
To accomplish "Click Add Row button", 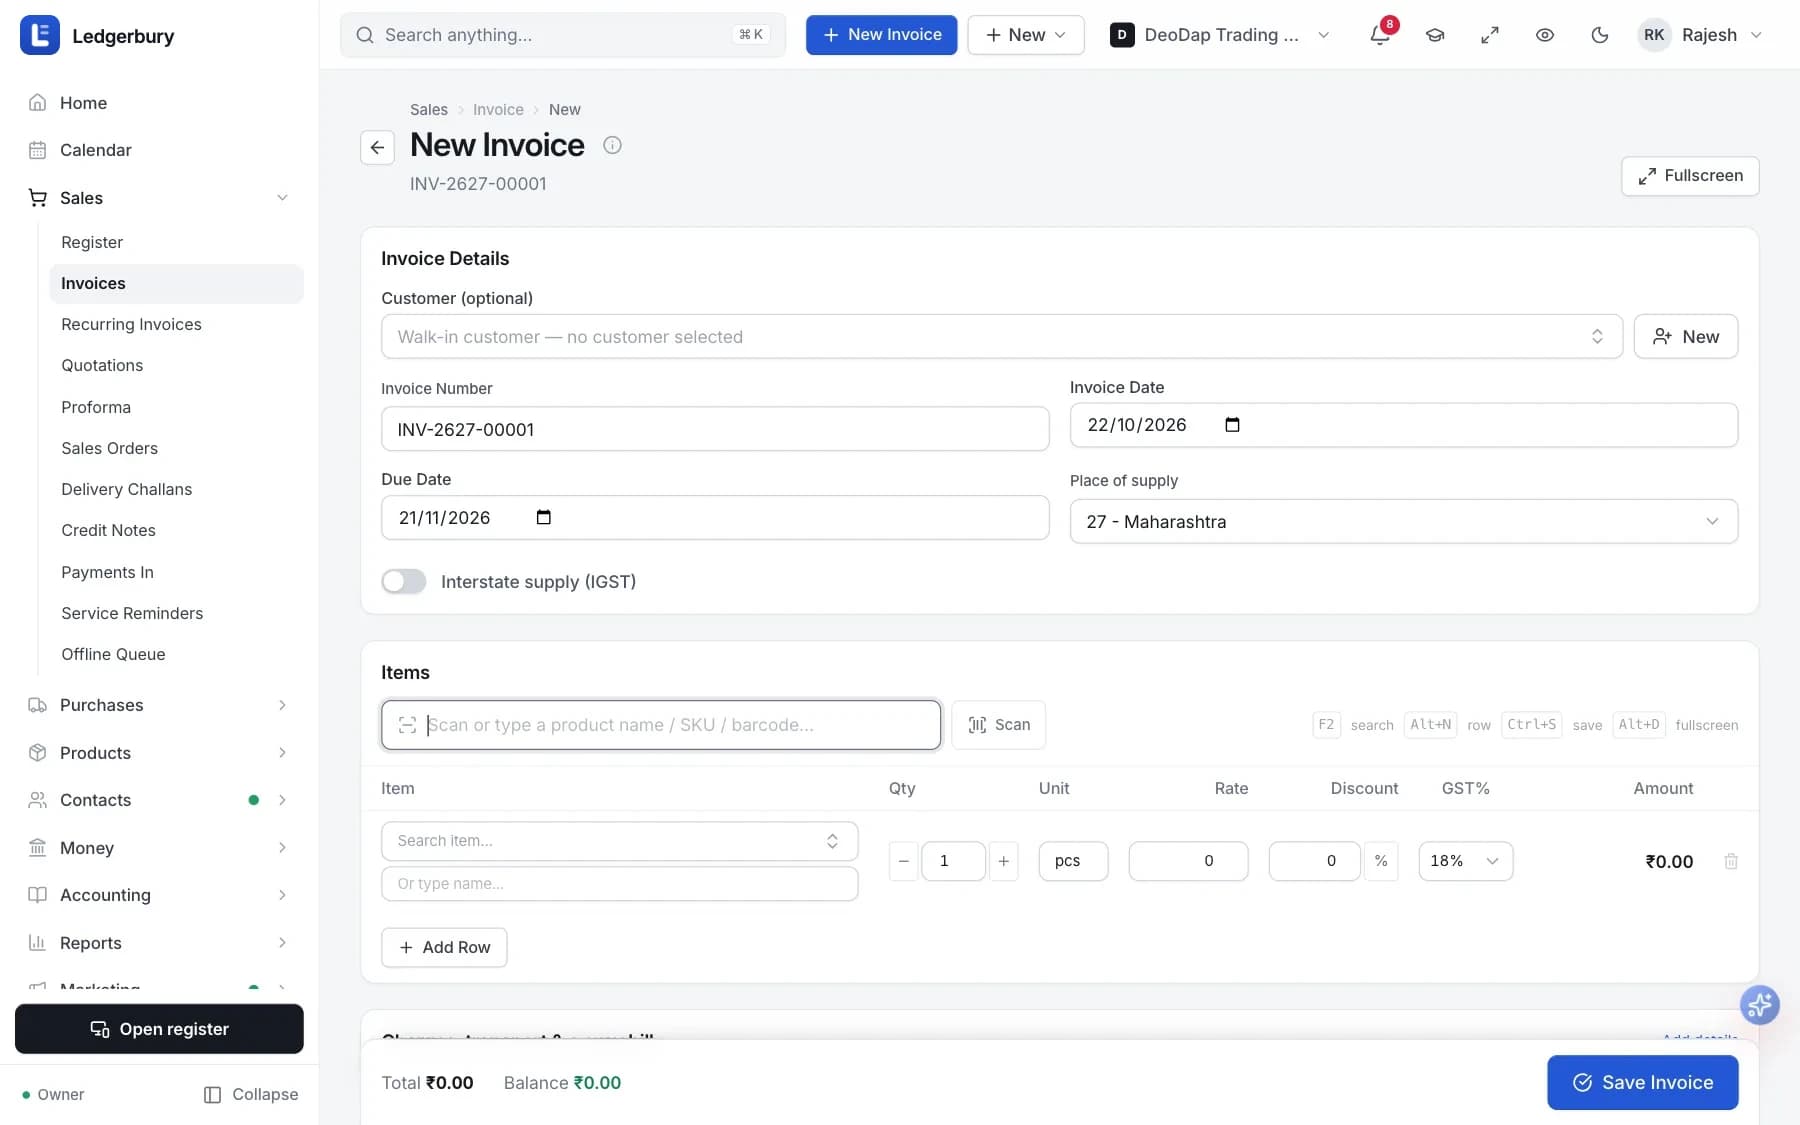I will click(x=444, y=947).
